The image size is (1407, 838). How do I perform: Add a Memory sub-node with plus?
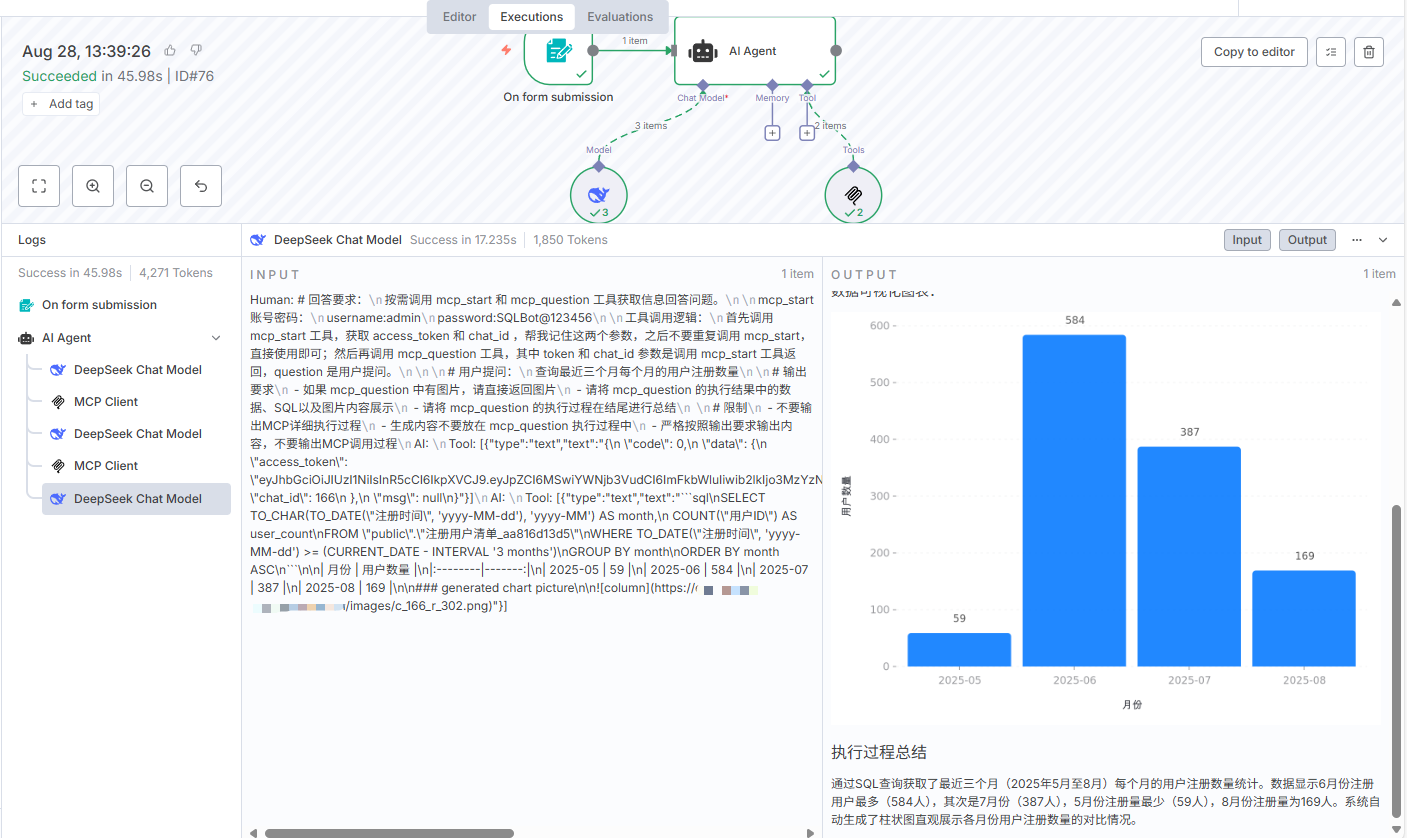(772, 133)
